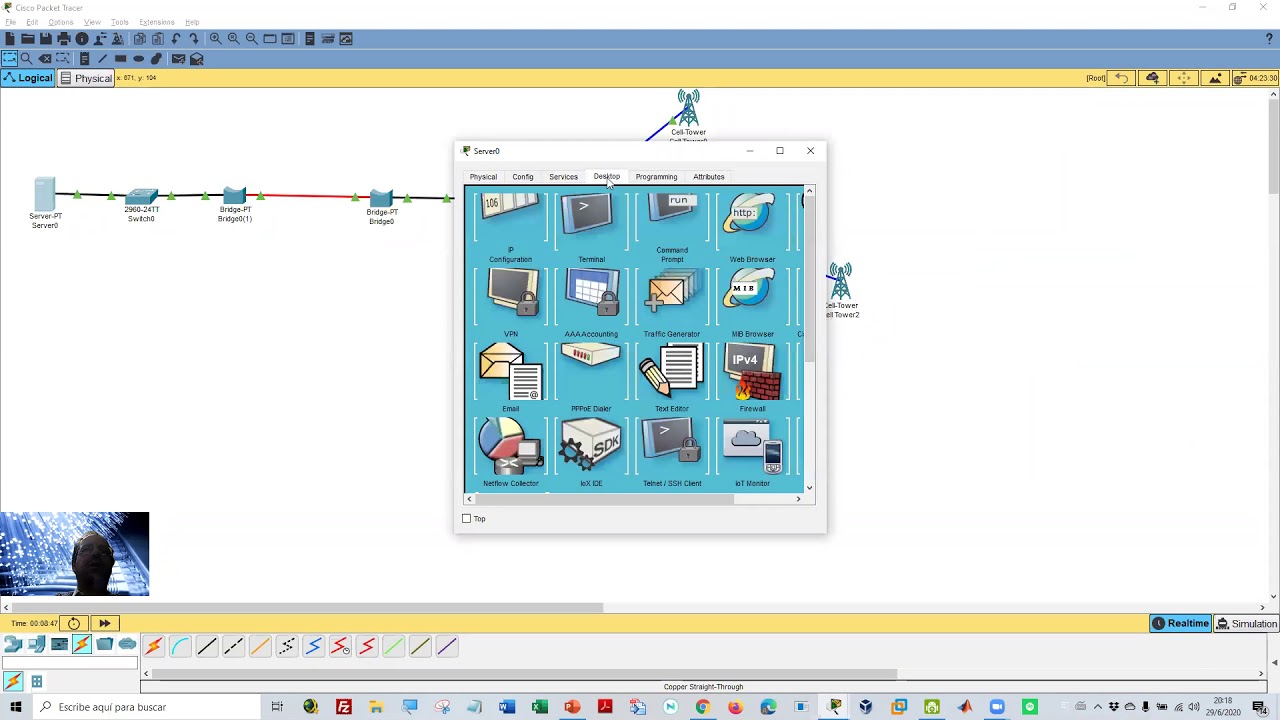The height and width of the screenshot is (720, 1280).
Task: Click the New file toolbar icon
Action: point(10,39)
